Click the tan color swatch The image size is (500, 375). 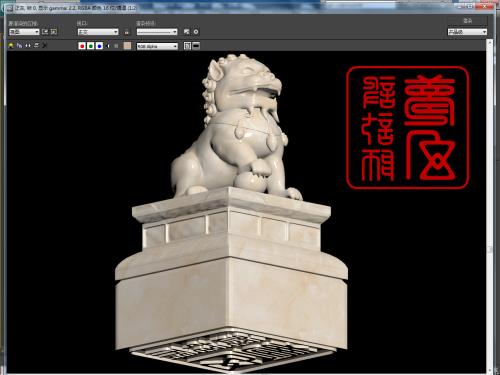click(127, 46)
